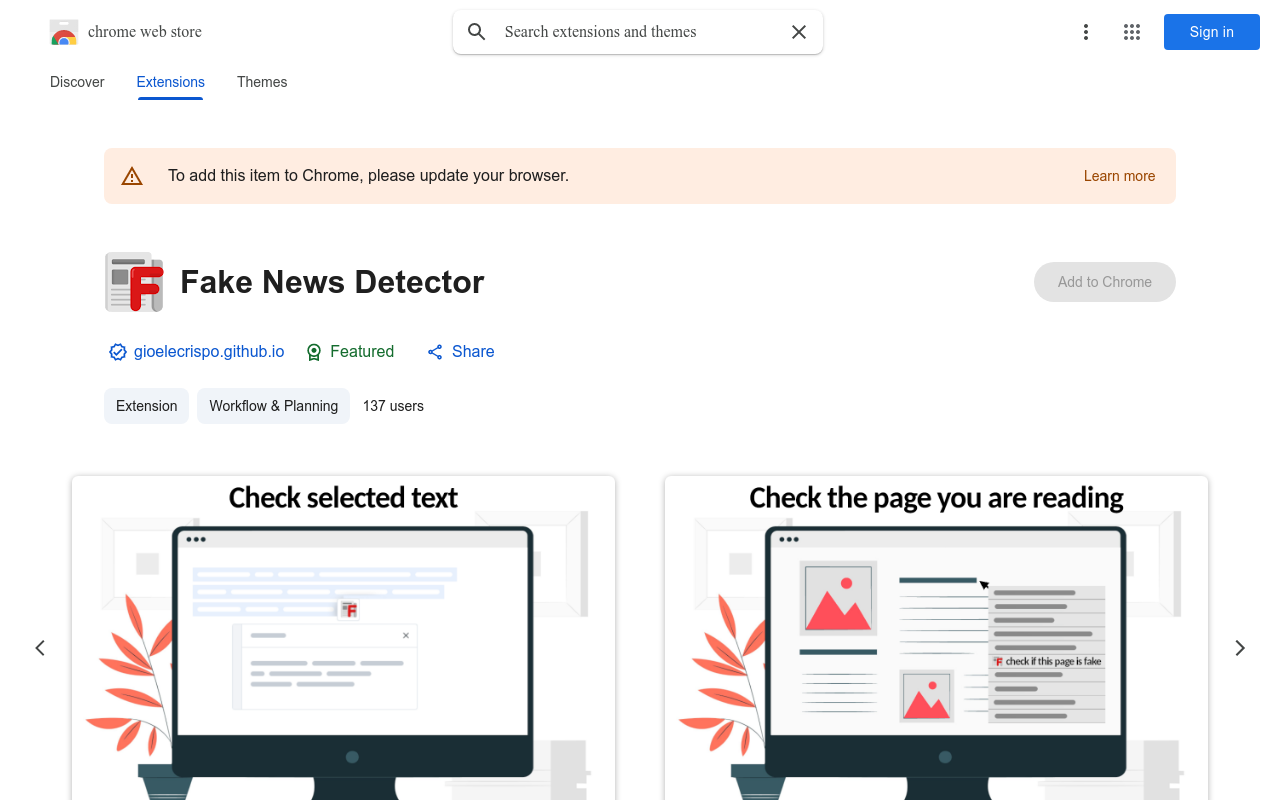Viewport: 1280px width, 800px height.
Task: Click the verified publisher badge icon
Action: (x=118, y=352)
